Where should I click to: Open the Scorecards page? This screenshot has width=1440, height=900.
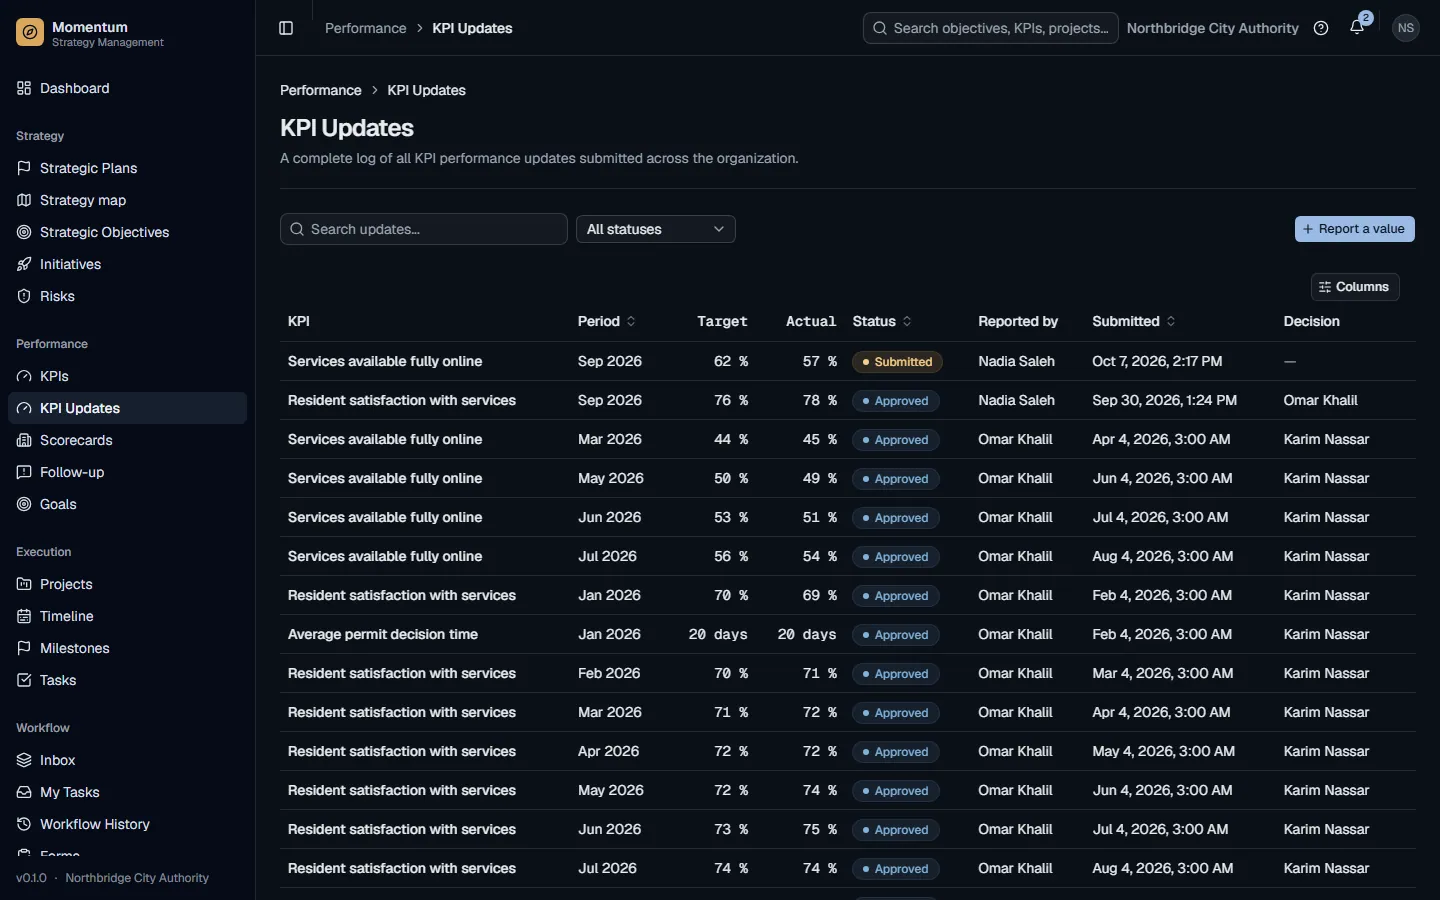[127, 440]
